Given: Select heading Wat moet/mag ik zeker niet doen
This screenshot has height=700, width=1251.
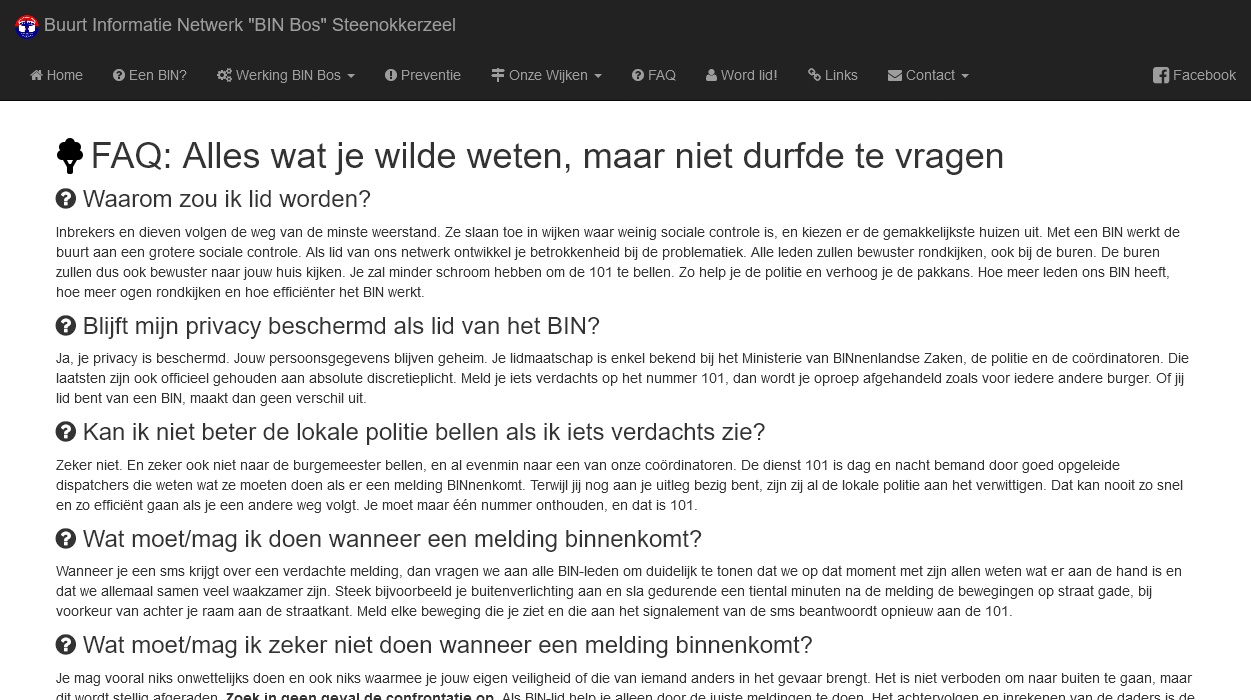Looking at the screenshot, I should coord(448,645).
